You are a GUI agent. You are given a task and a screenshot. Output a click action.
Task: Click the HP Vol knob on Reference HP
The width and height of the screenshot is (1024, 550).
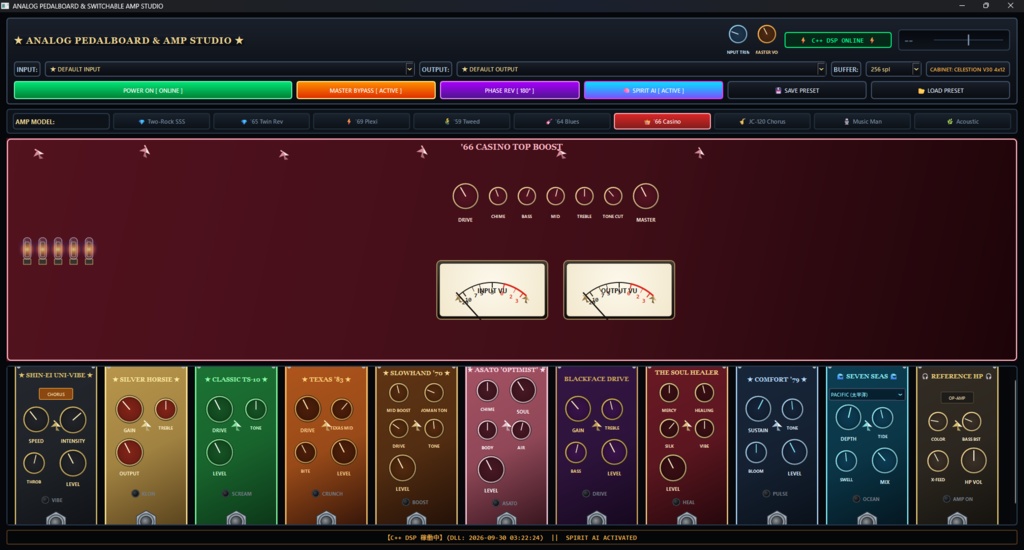[973, 461]
